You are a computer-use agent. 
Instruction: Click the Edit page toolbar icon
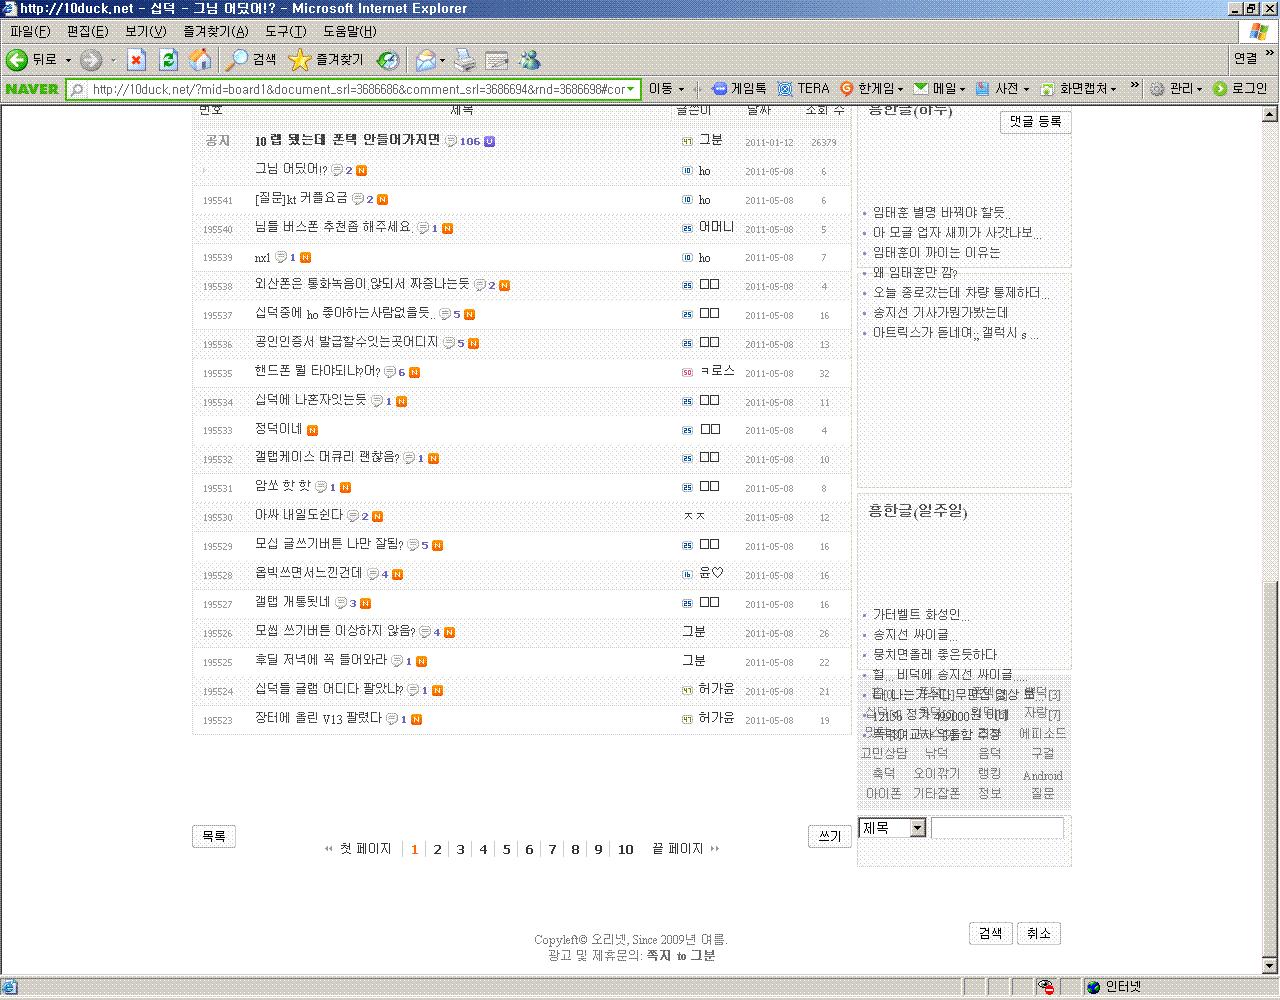click(x=497, y=60)
